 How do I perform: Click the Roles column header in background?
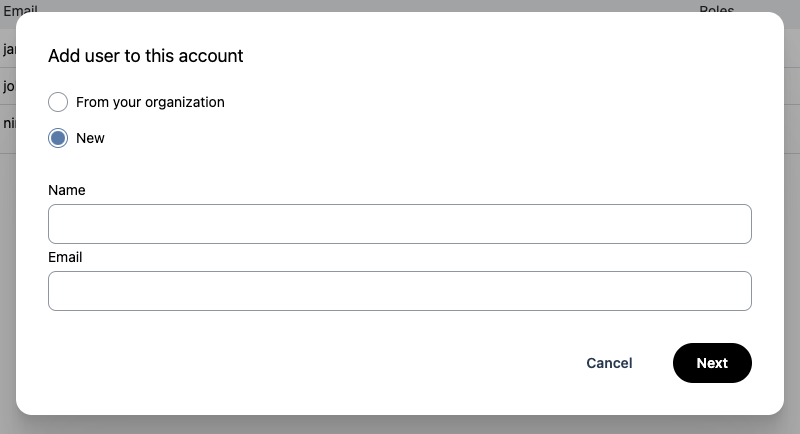pos(716,10)
